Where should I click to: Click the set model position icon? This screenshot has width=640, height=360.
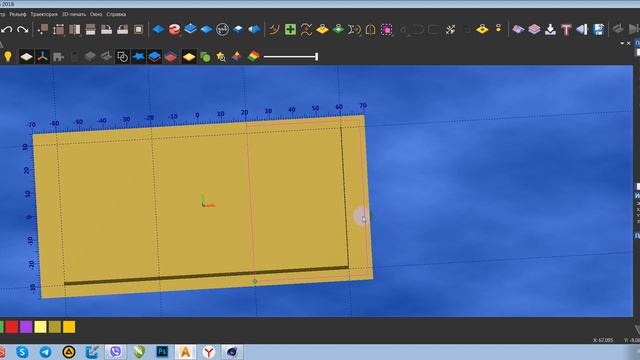click(x=42, y=29)
